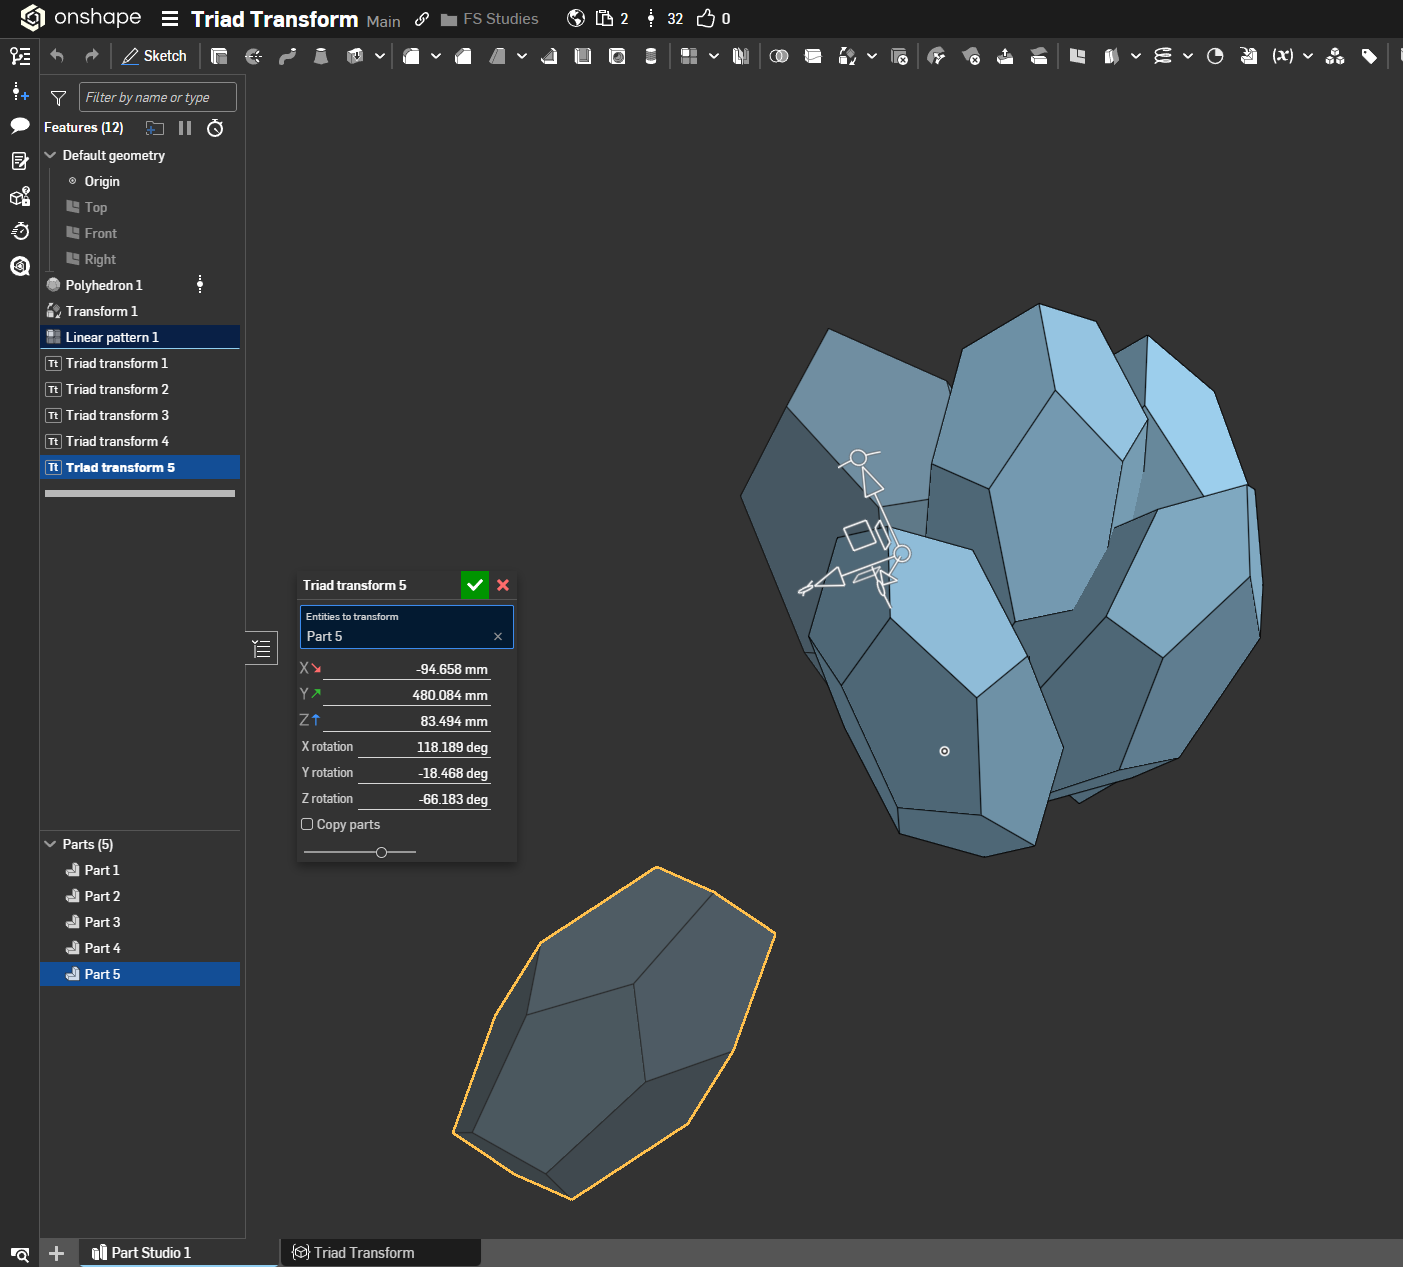Click the X rotation value field
The height and width of the screenshot is (1267, 1403).
click(x=424, y=747)
